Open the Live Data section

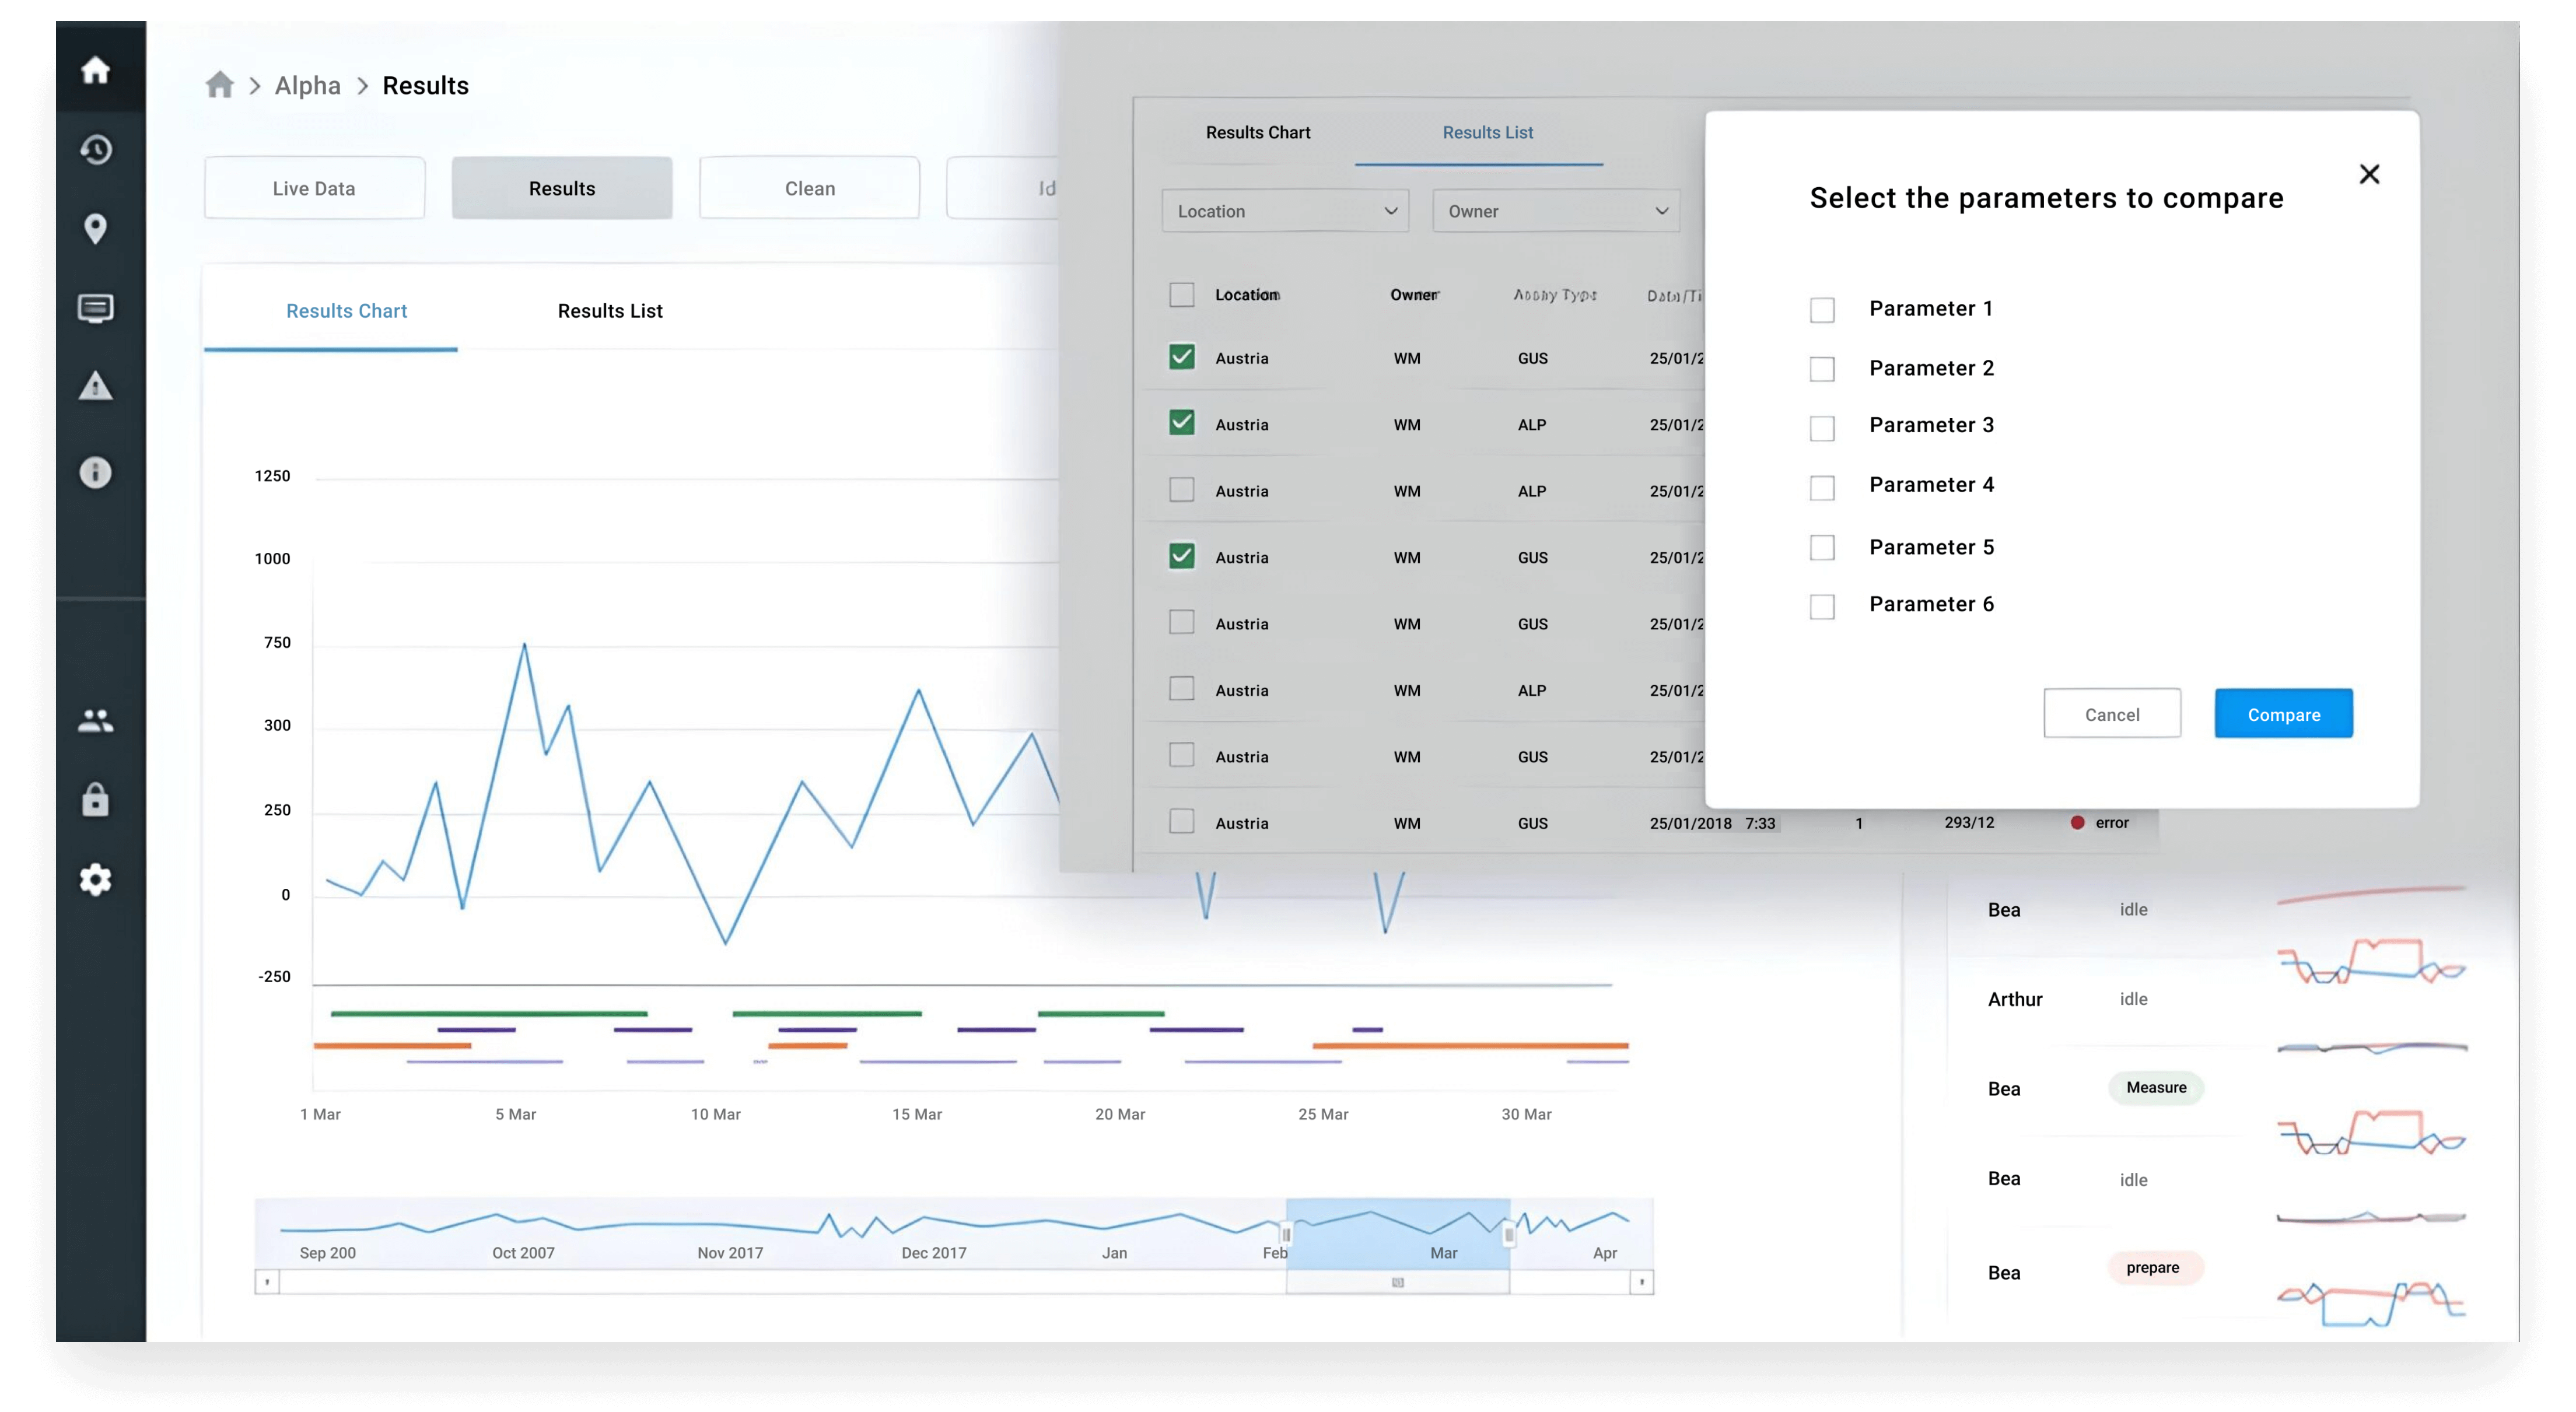pyautogui.click(x=314, y=188)
